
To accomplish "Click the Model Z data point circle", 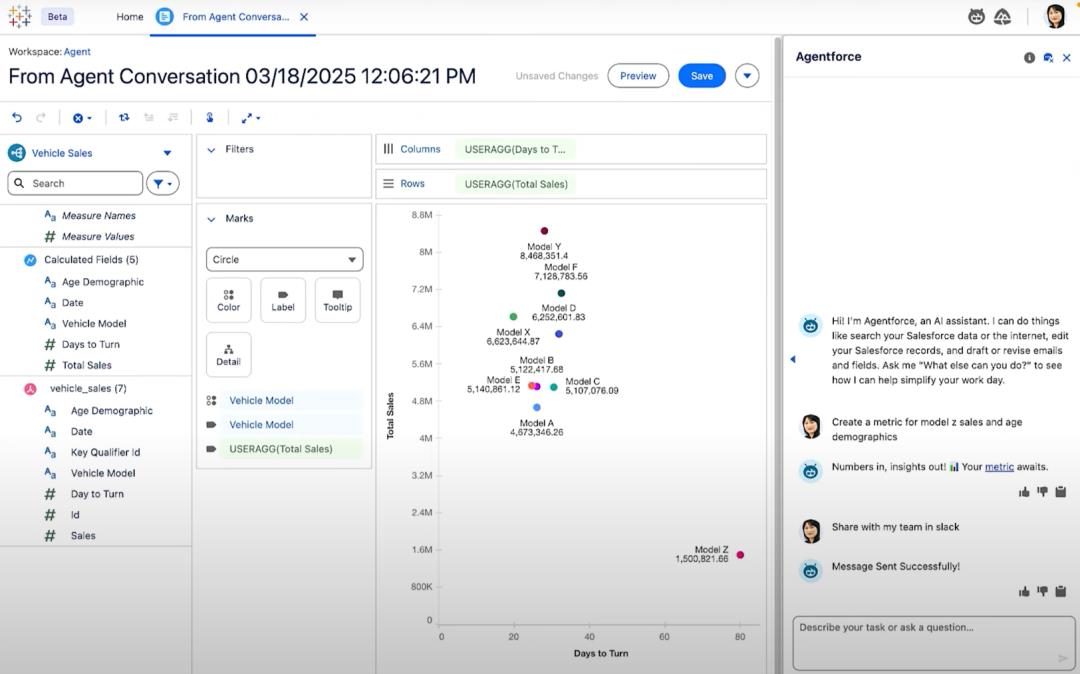I will coord(740,555).
